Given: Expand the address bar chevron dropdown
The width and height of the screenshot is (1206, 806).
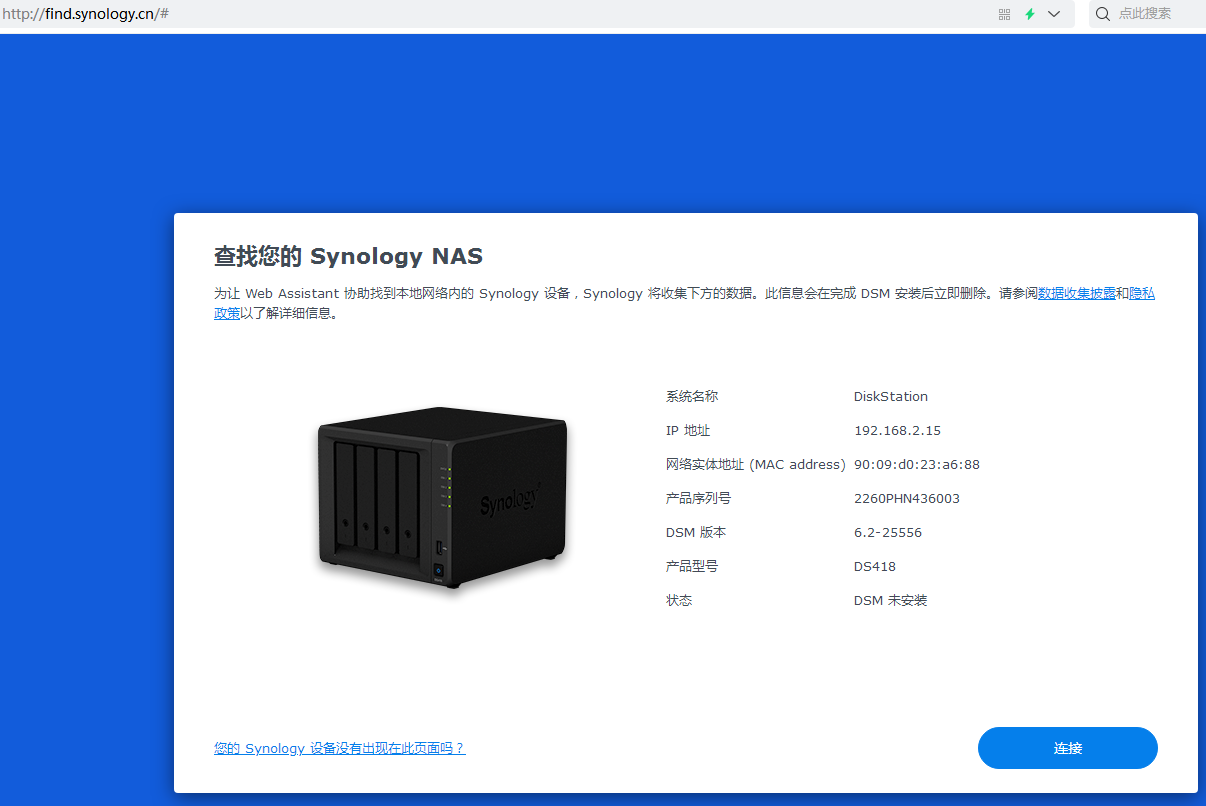Looking at the screenshot, I should (1054, 14).
